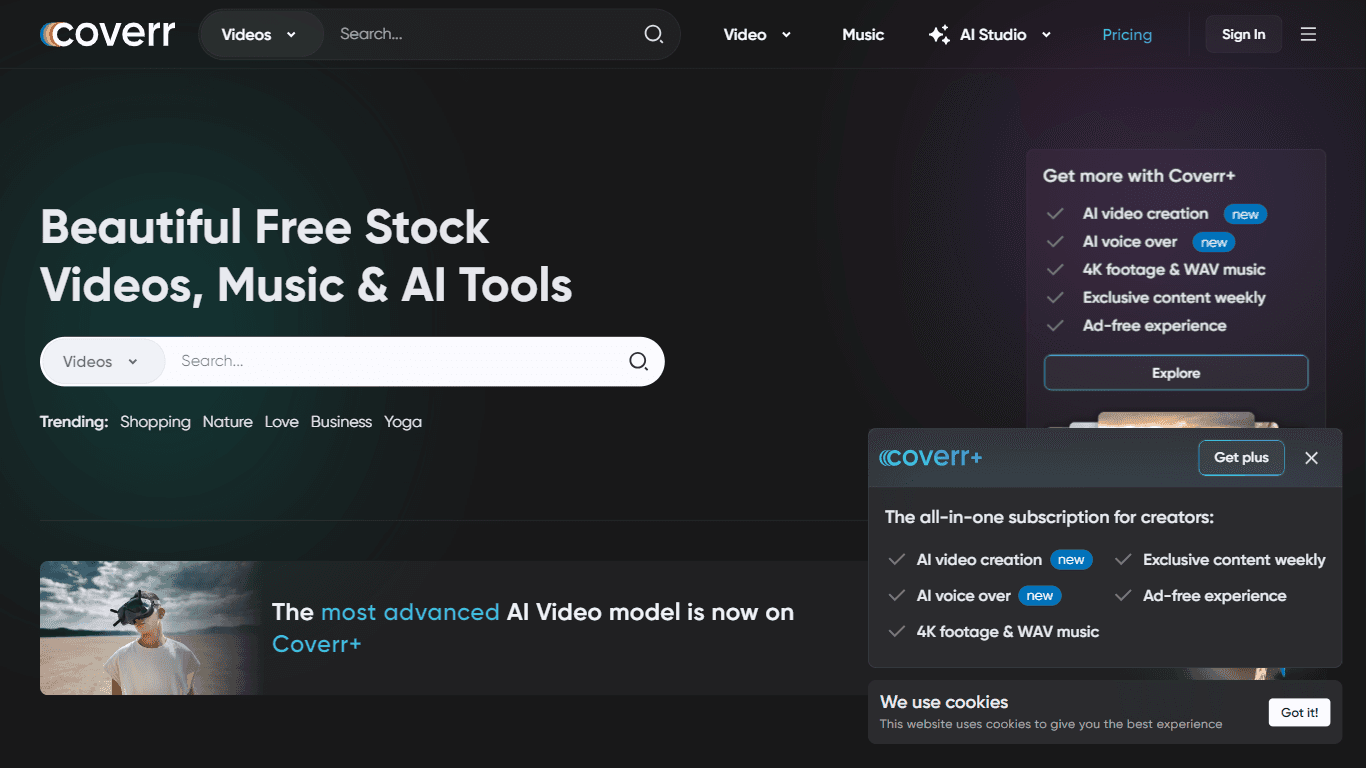Expand the AI Studio dropdown arrow
The height and width of the screenshot is (768, 1366).
[x=1046, y=35]
